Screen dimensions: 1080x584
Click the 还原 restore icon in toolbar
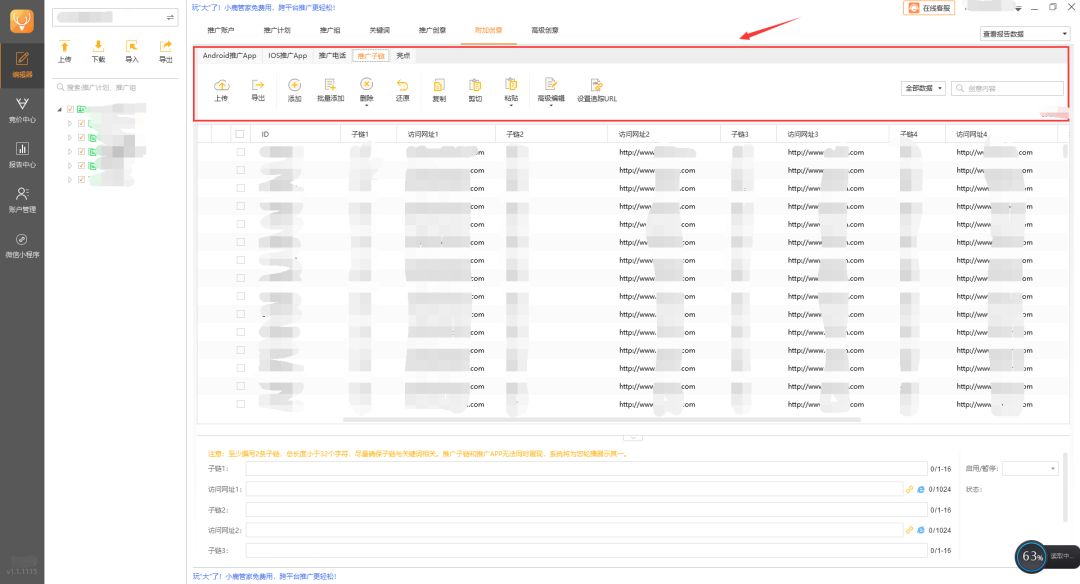(402, 86)
